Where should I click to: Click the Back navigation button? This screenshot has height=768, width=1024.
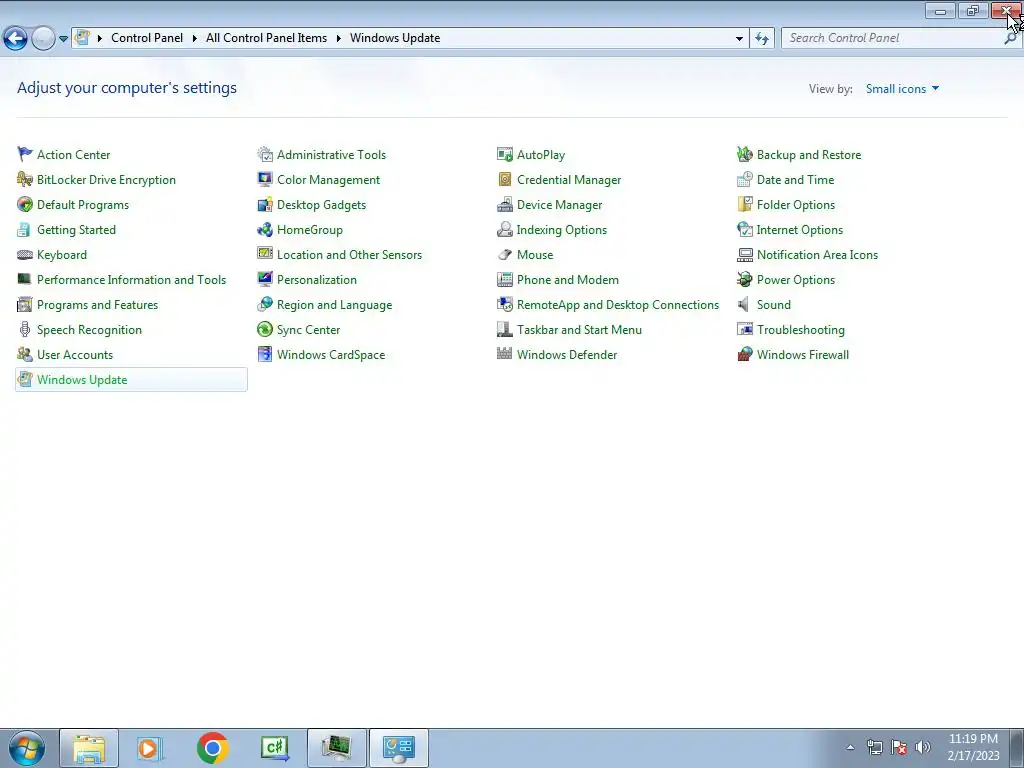(x=15, y=39)
